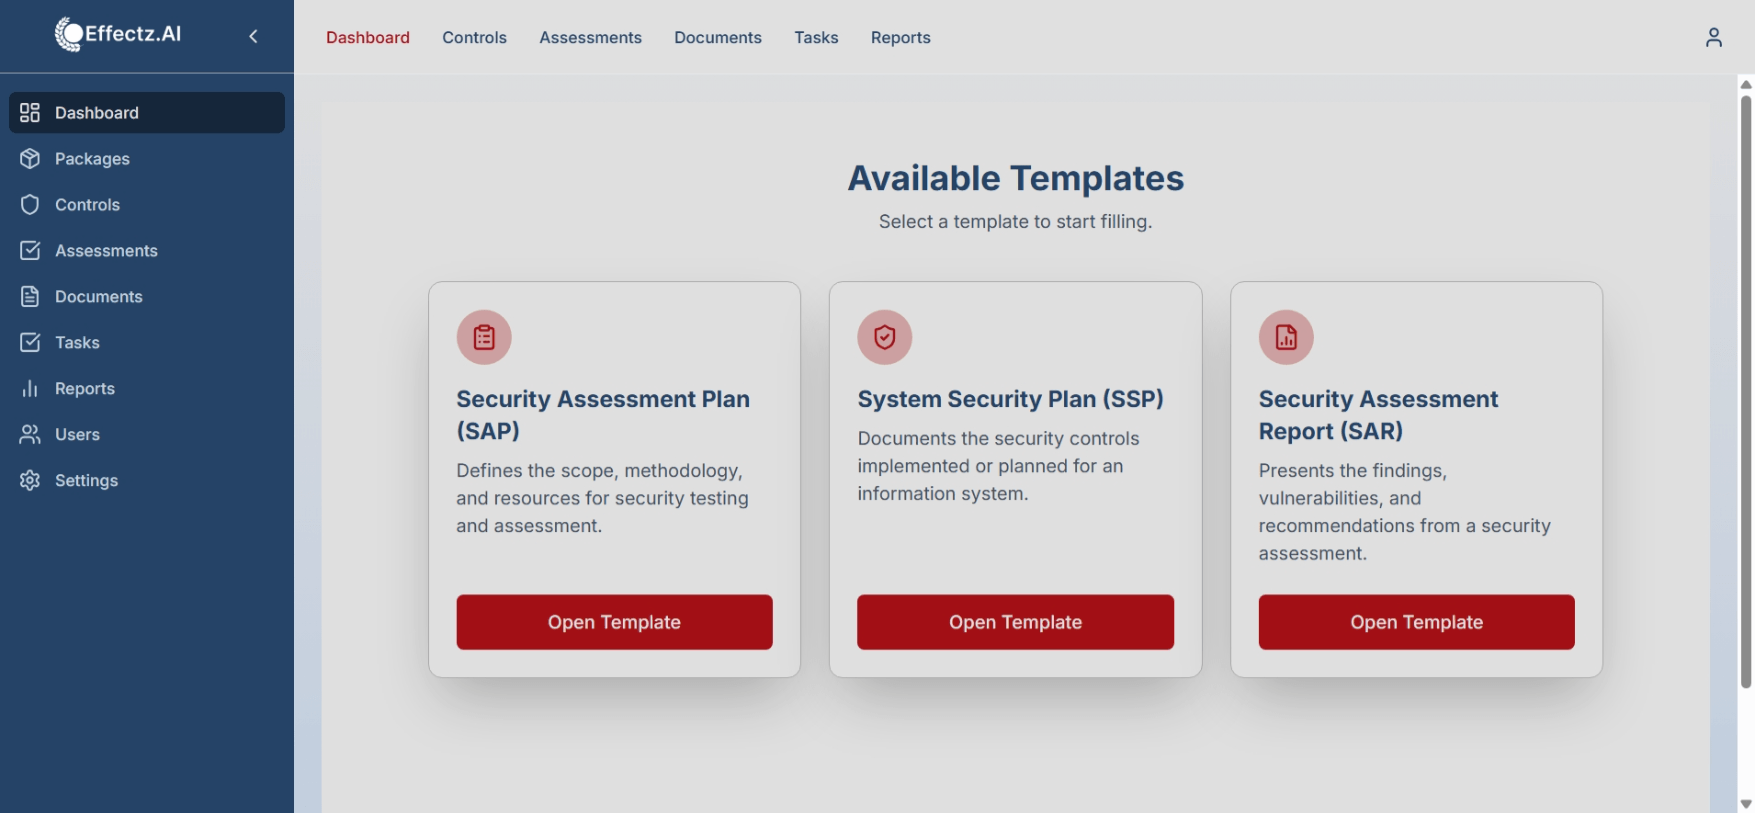Viewport: 1755px width, 813px height.
Task: Open the System Security Plan template
Action: 1015,622
